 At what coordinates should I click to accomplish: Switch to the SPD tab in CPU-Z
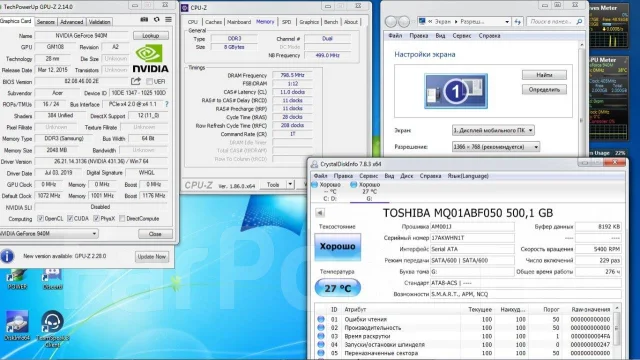pyautogui.click(x=287, y=22)
